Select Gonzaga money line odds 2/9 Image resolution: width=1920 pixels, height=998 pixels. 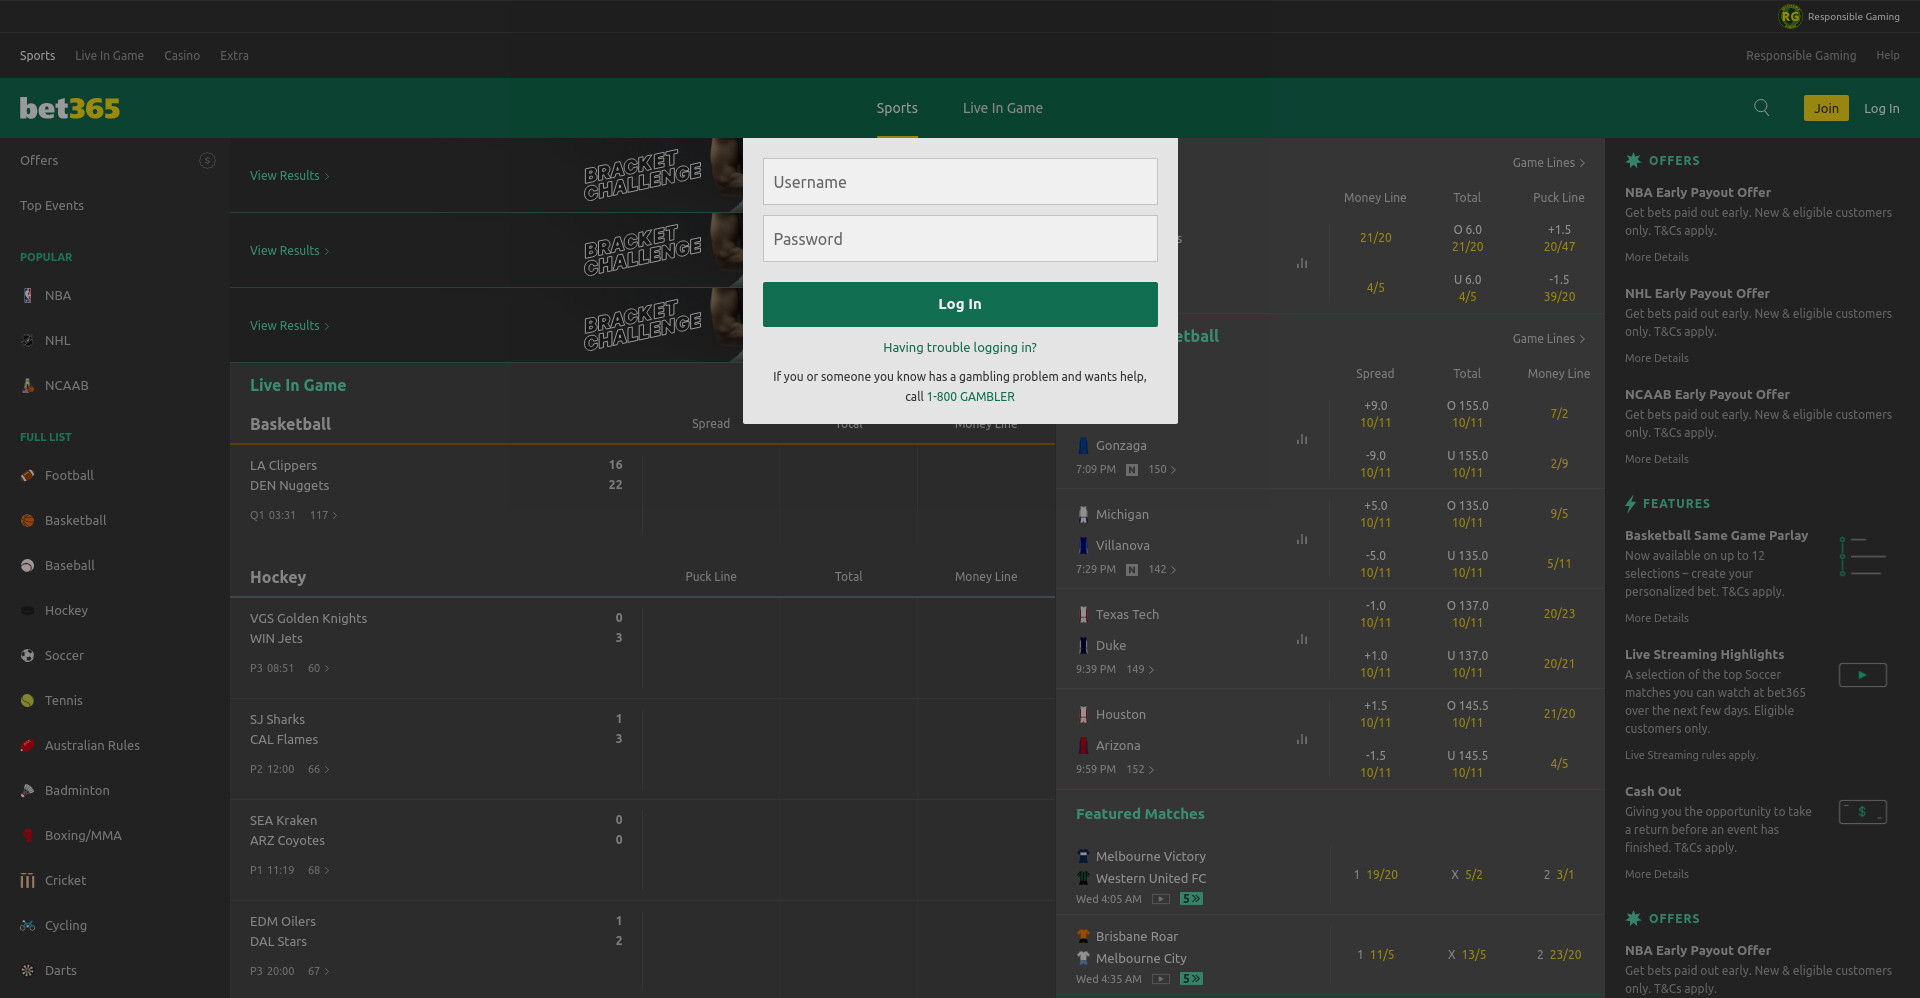click(x=1558, y=464)
